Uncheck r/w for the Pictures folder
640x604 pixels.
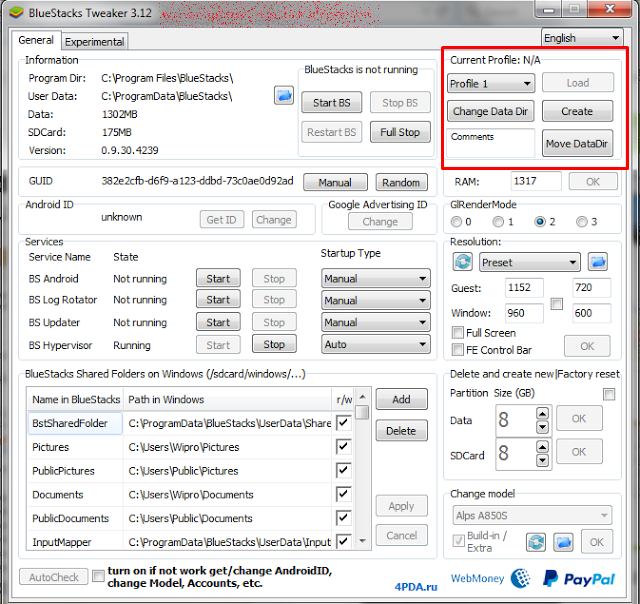coord(343,446)
